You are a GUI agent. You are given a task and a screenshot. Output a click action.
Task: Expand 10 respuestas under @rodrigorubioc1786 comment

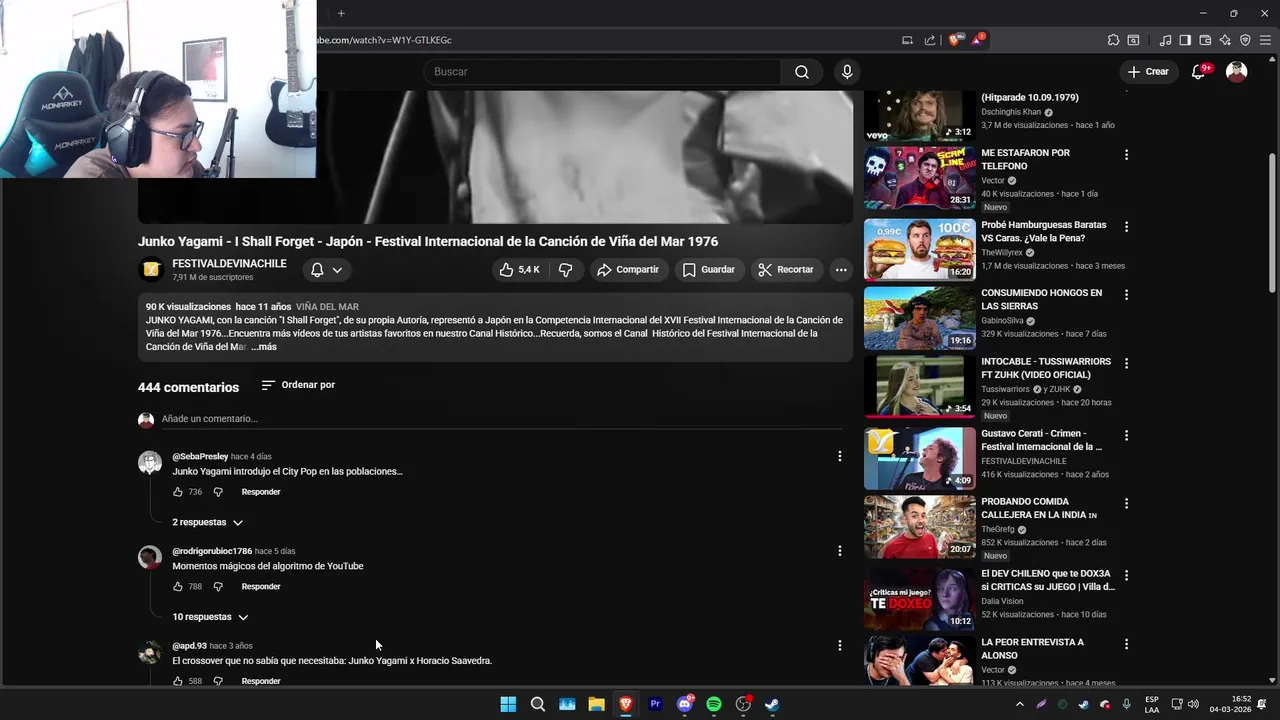210,617
